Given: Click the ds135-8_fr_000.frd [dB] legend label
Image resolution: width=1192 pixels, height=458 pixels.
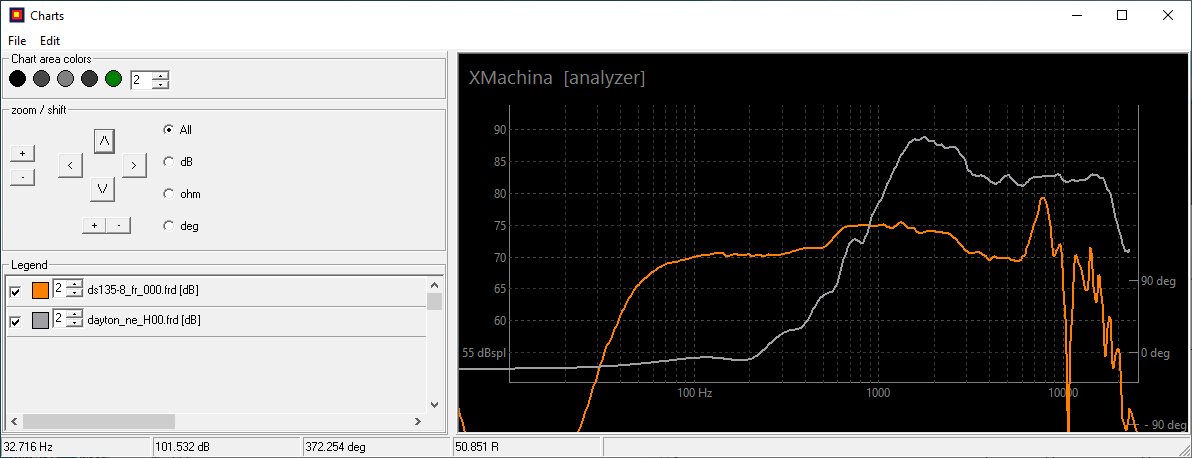Looking at the screenshot, I should [144, 290].
